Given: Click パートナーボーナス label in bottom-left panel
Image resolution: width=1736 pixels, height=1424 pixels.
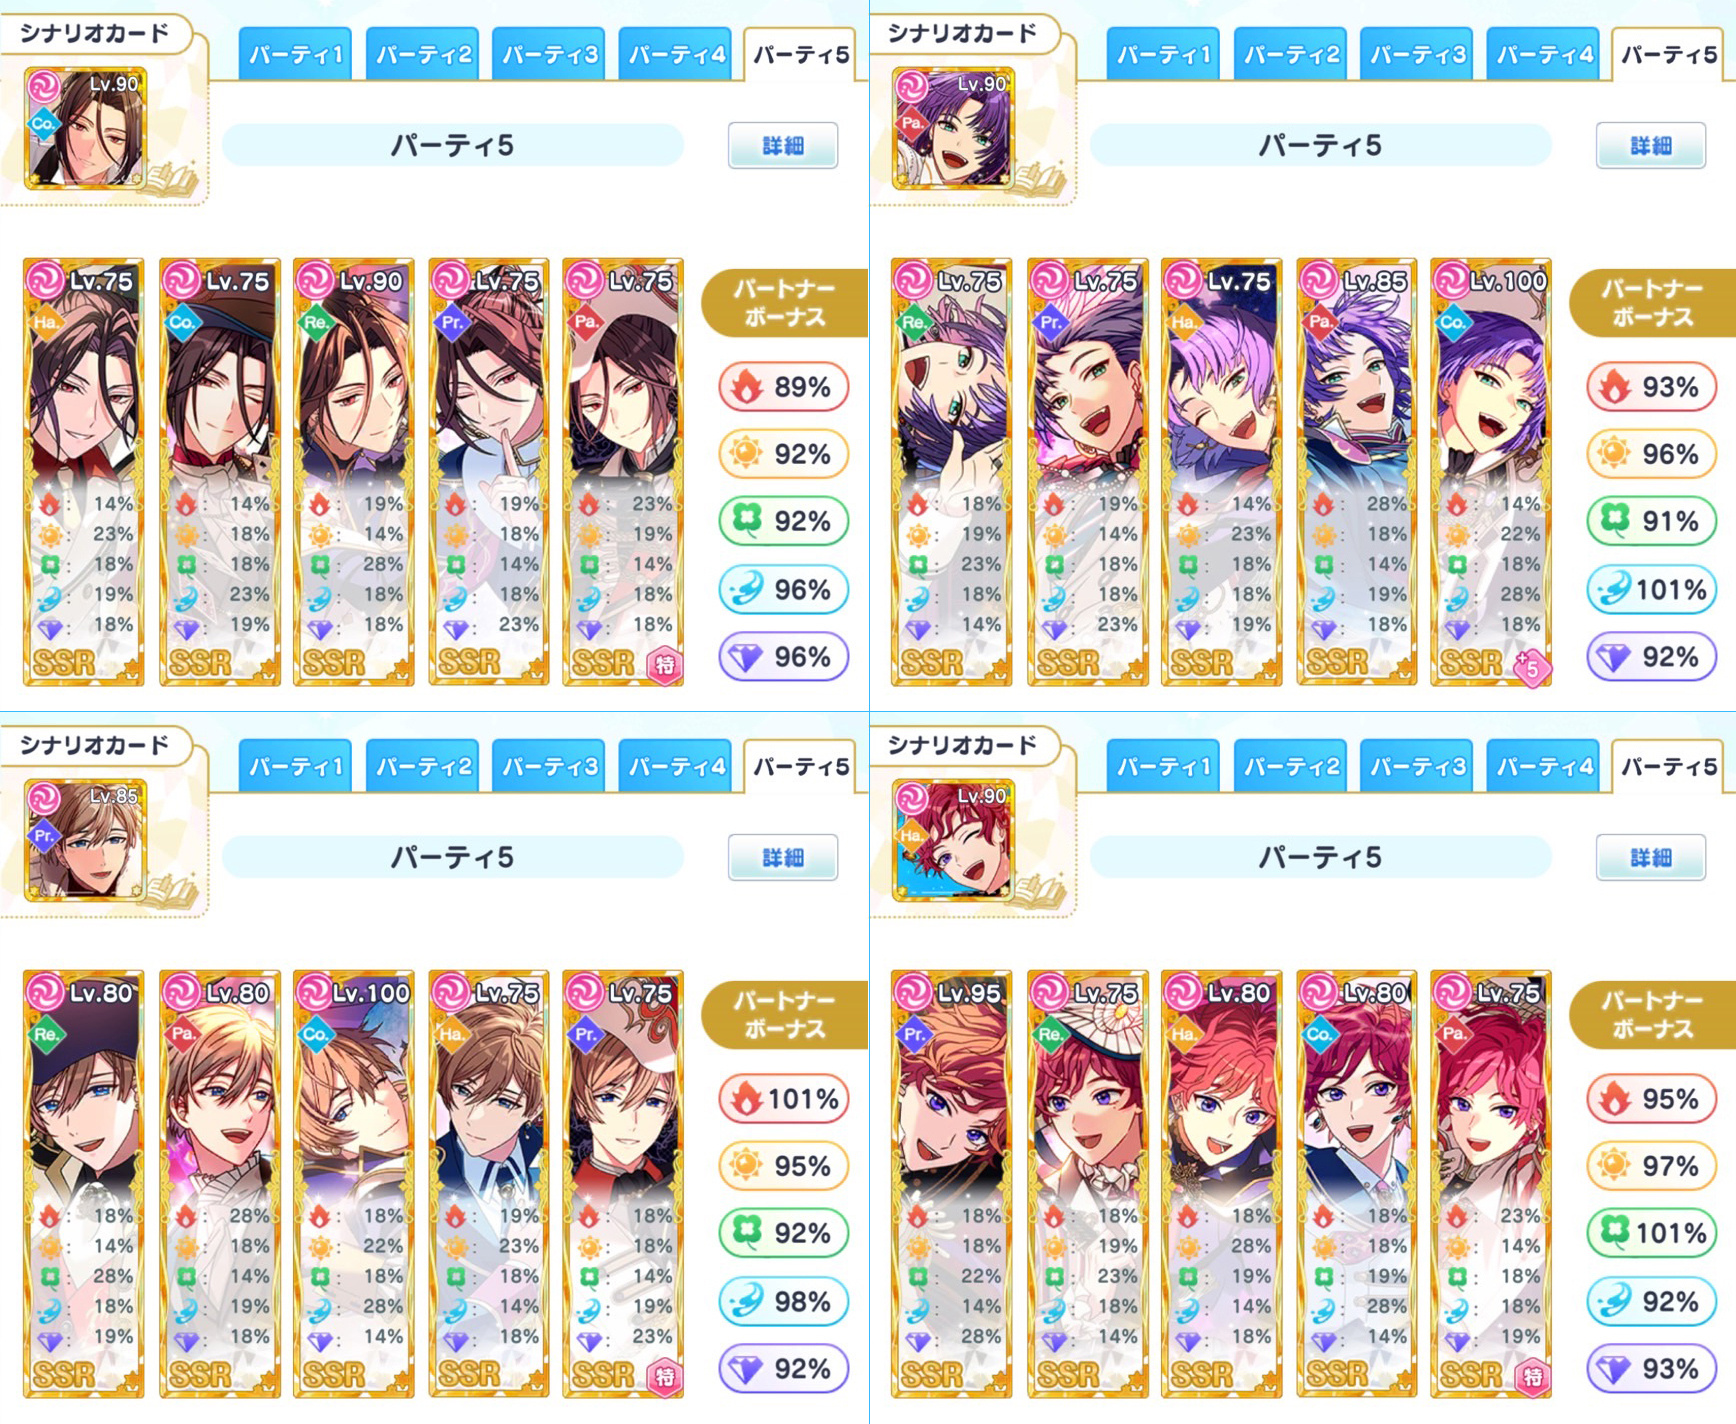Looking at the screenshot, I should [784, 1015].
